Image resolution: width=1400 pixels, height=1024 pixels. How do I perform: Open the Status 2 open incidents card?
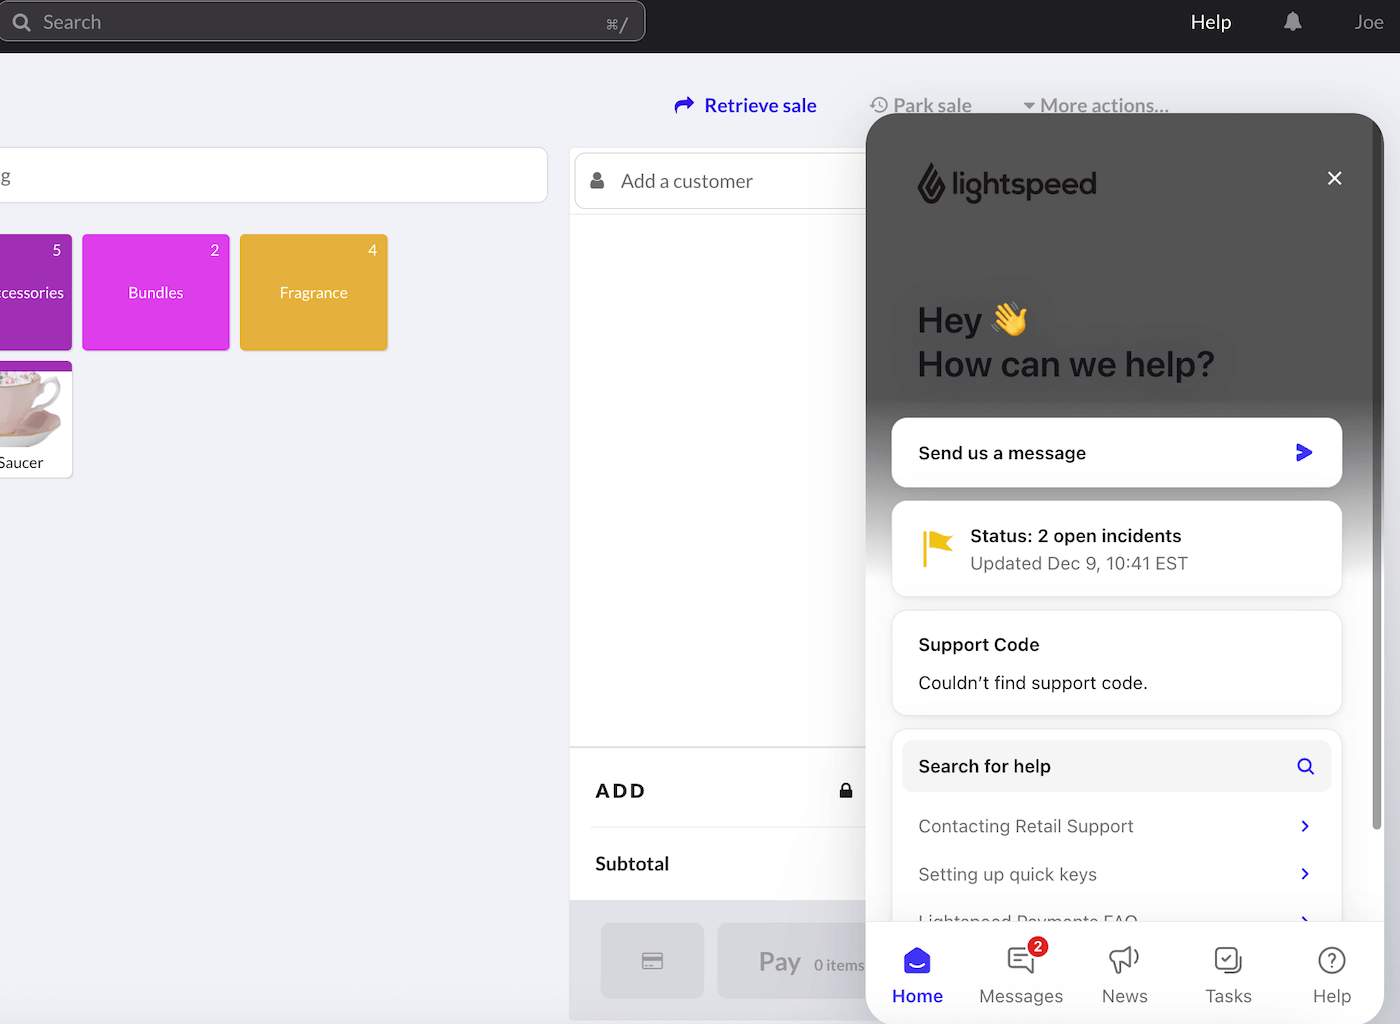(x=1116, y=549)
